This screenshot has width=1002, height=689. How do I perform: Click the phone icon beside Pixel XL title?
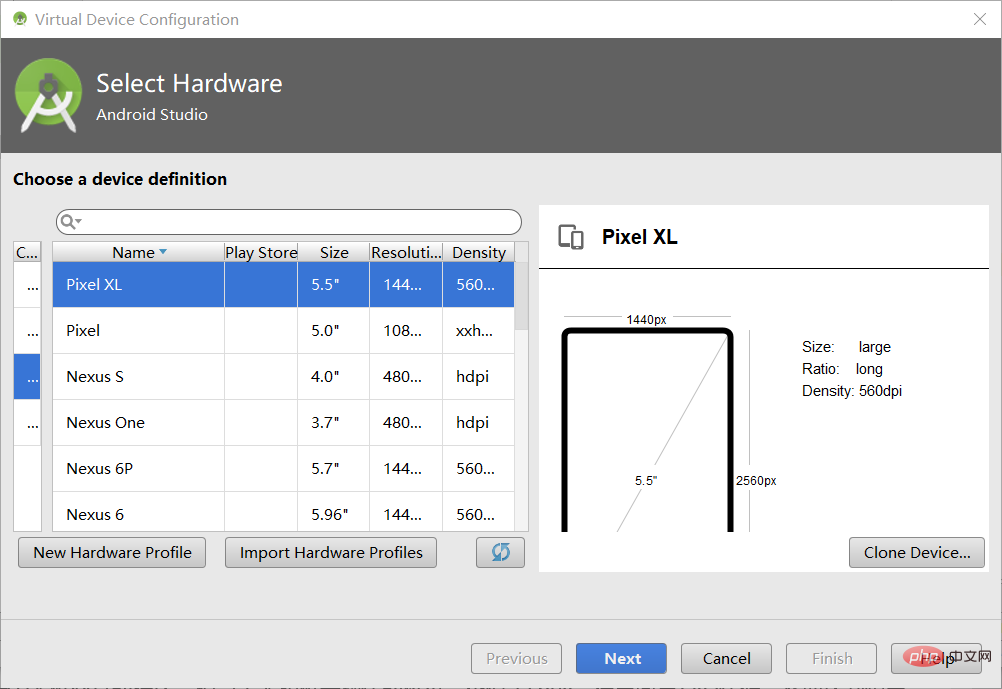(x=570, y=237)
